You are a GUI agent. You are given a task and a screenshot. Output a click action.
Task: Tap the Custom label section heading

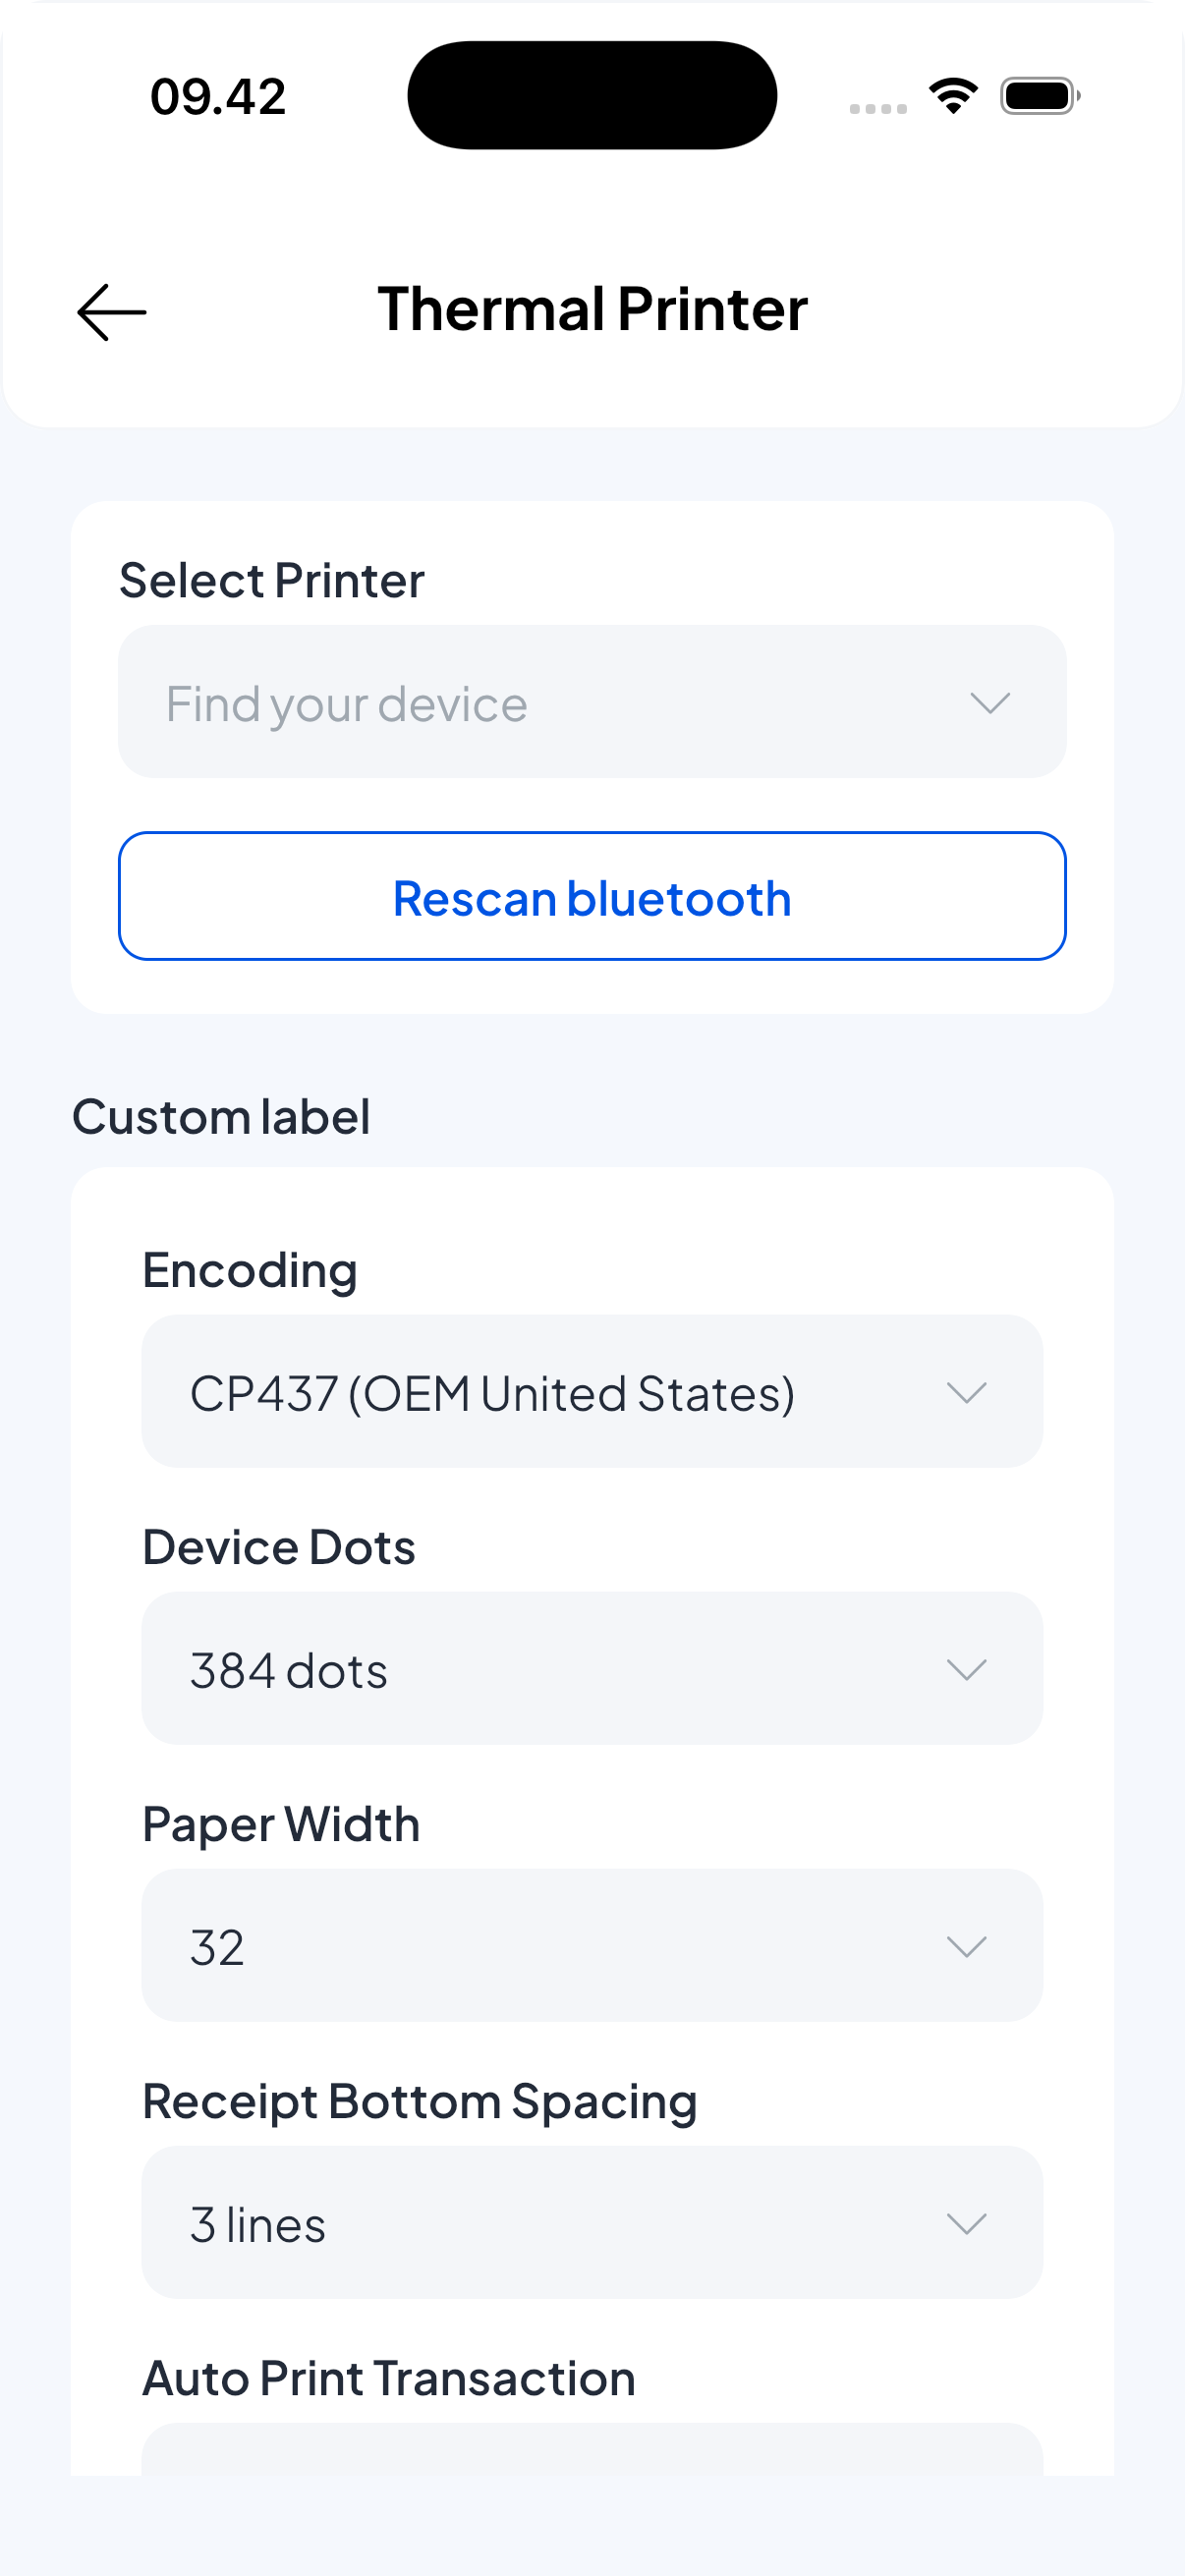coord(221,1117)
